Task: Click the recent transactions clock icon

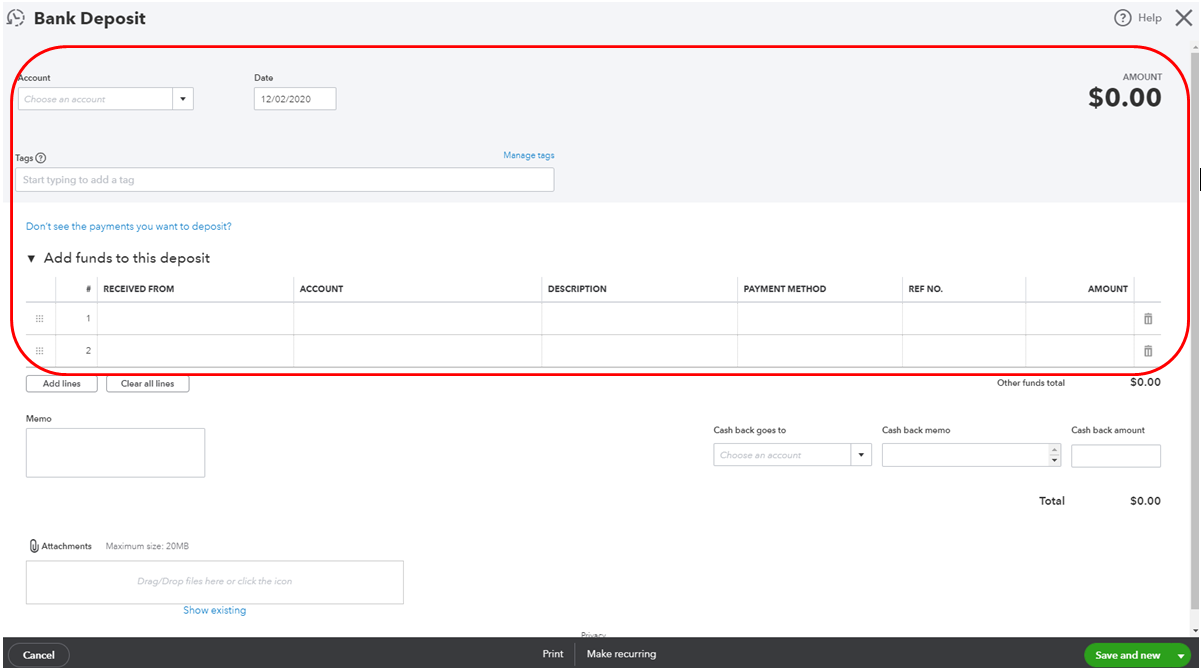Action: click(x=16, y=18)
